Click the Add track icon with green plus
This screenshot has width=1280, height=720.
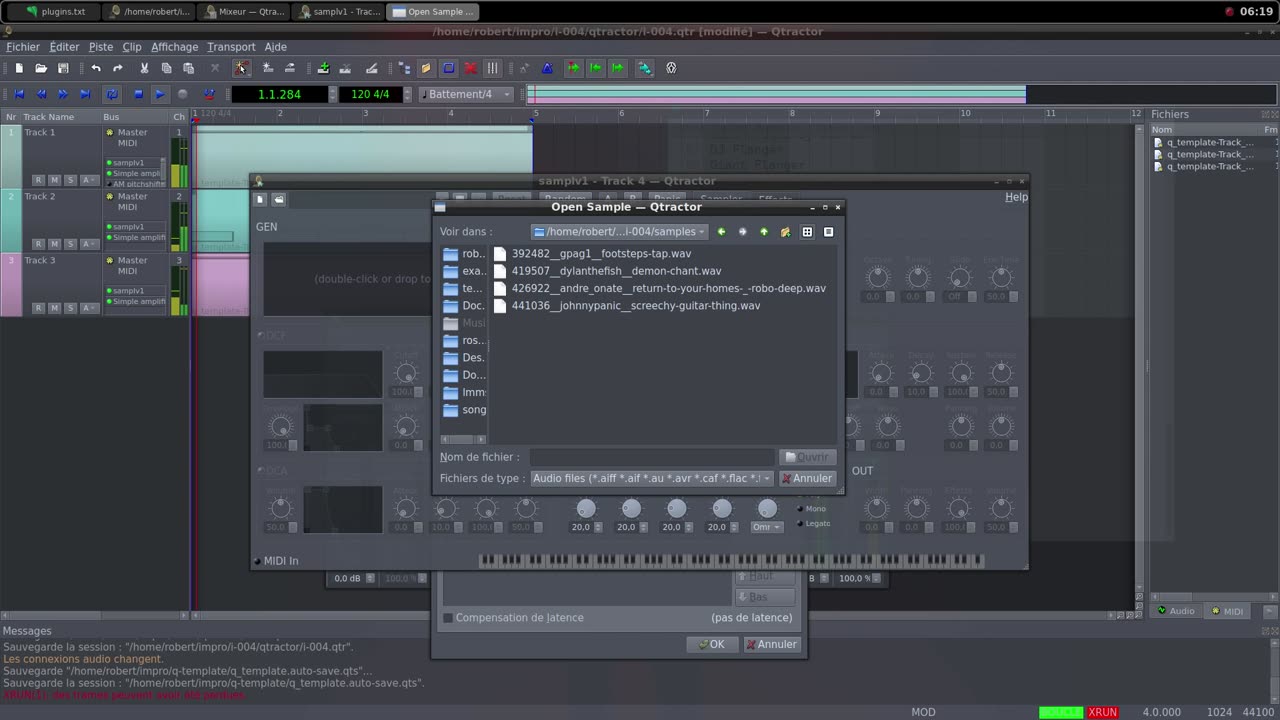(323, 68)
